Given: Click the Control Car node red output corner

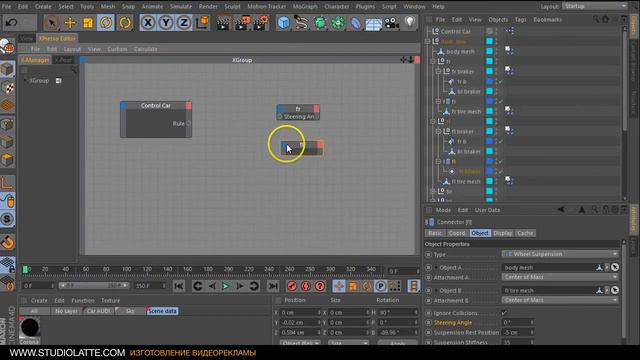Looking at the screenshot, I should click(189, 105).
